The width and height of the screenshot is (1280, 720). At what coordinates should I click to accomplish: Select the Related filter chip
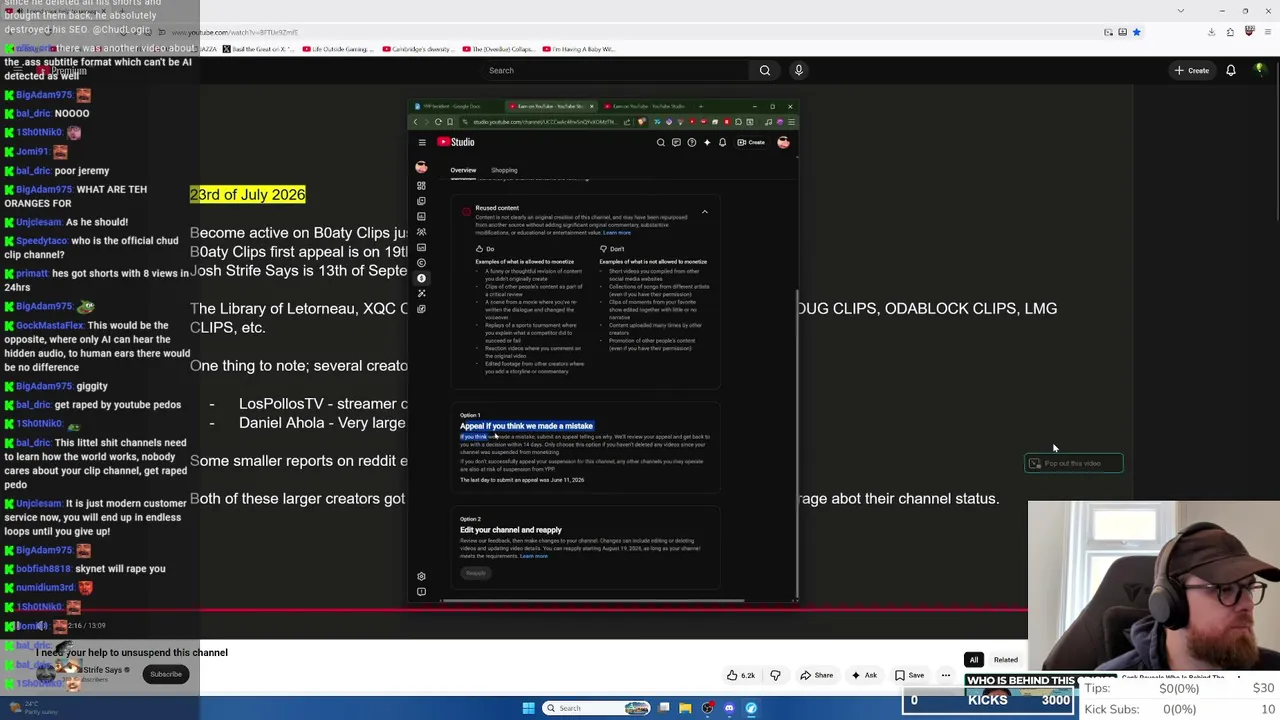(x=1006, y=660)
